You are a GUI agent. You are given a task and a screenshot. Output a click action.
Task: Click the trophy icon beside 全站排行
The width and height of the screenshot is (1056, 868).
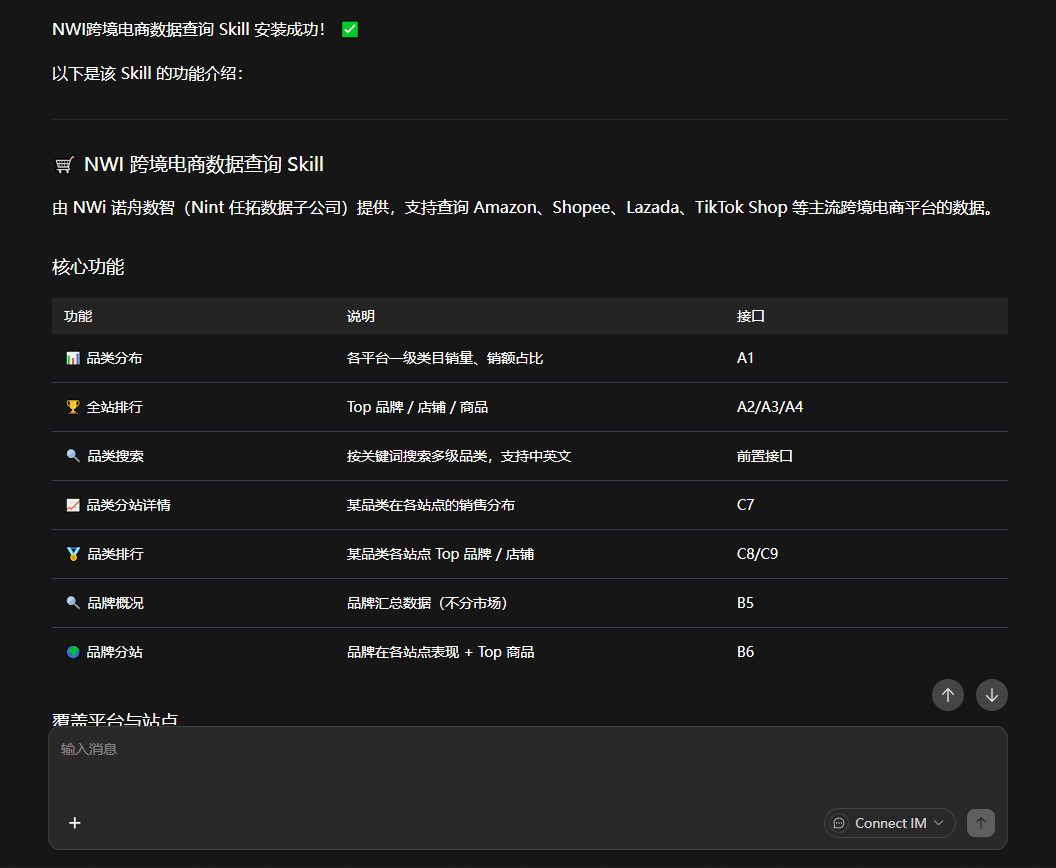click(x=73, y=407)
